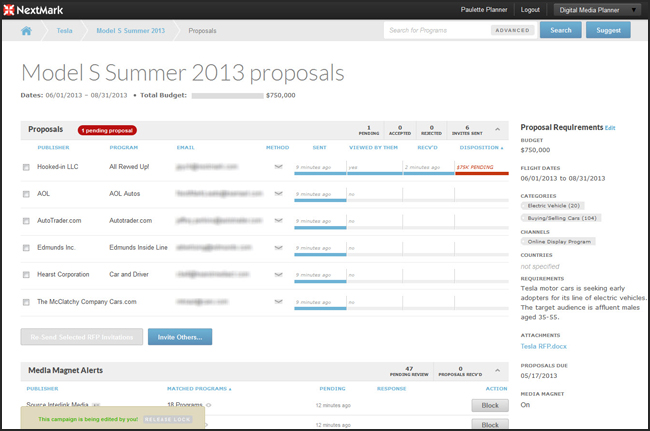Open email method icon for Edmunds Inc. row
The image size is (650, 431).
pos(279,247)
